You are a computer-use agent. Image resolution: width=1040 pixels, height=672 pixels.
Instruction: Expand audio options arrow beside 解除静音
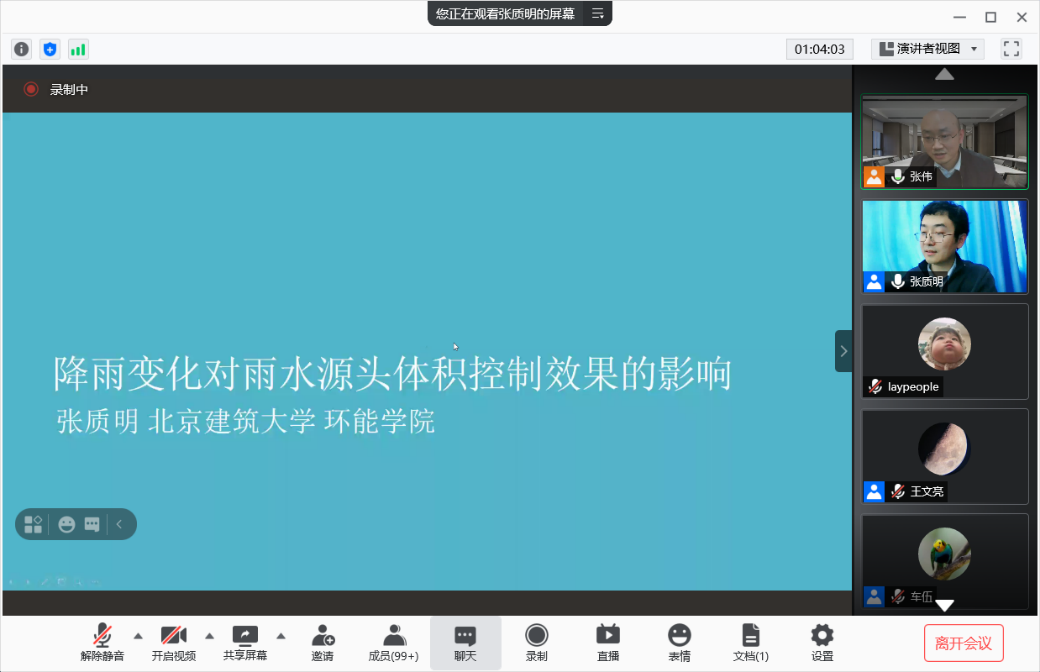138,635
